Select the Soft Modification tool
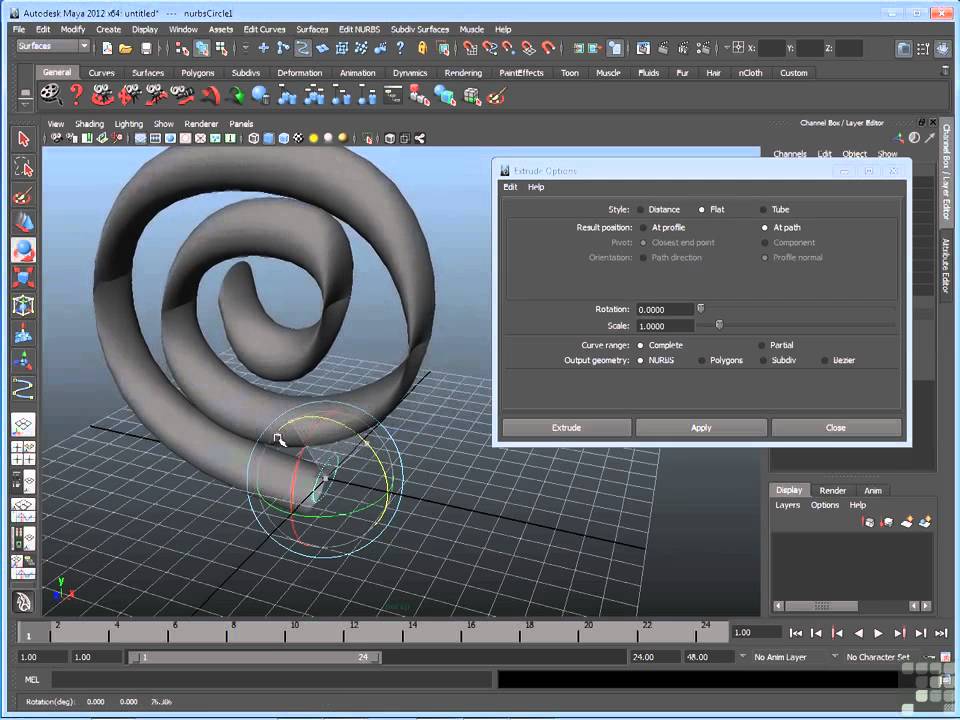 [x=23, y=333]
